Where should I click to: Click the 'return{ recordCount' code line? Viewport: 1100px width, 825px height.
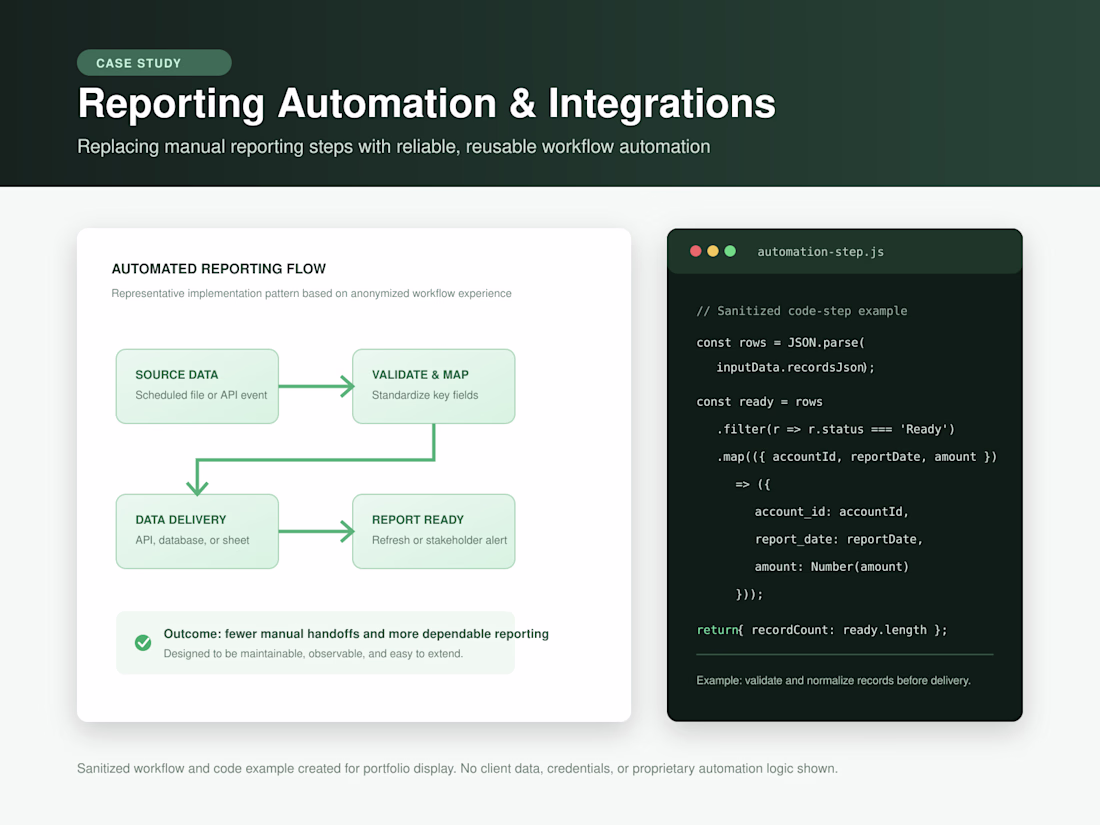coord(821,630)
